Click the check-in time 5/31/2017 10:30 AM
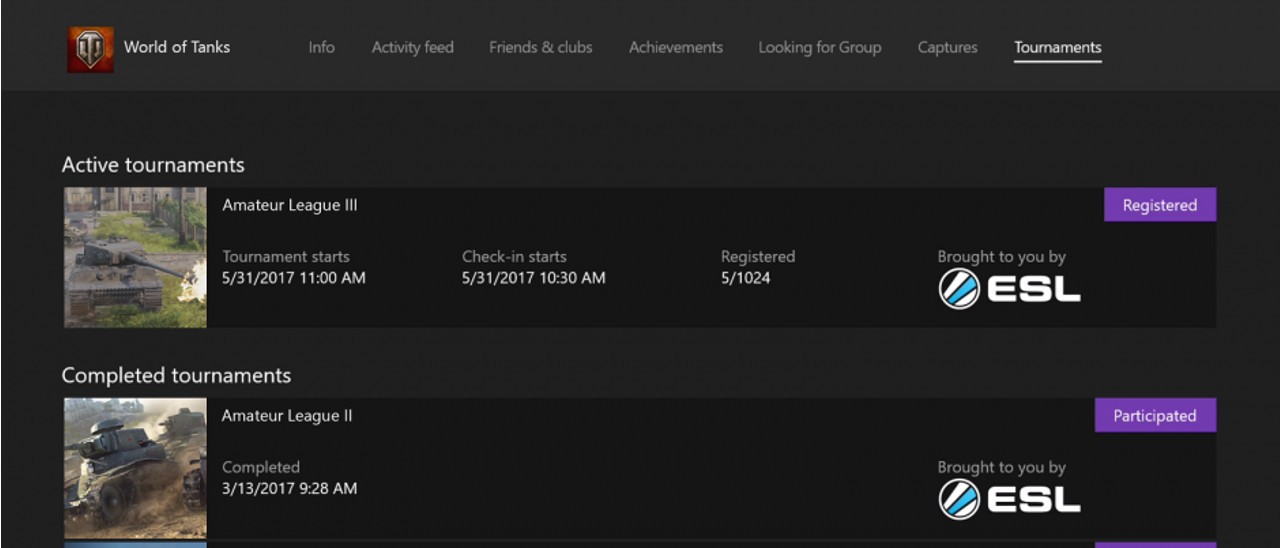Screen dimensions: 1280x548 pos(534,278)
